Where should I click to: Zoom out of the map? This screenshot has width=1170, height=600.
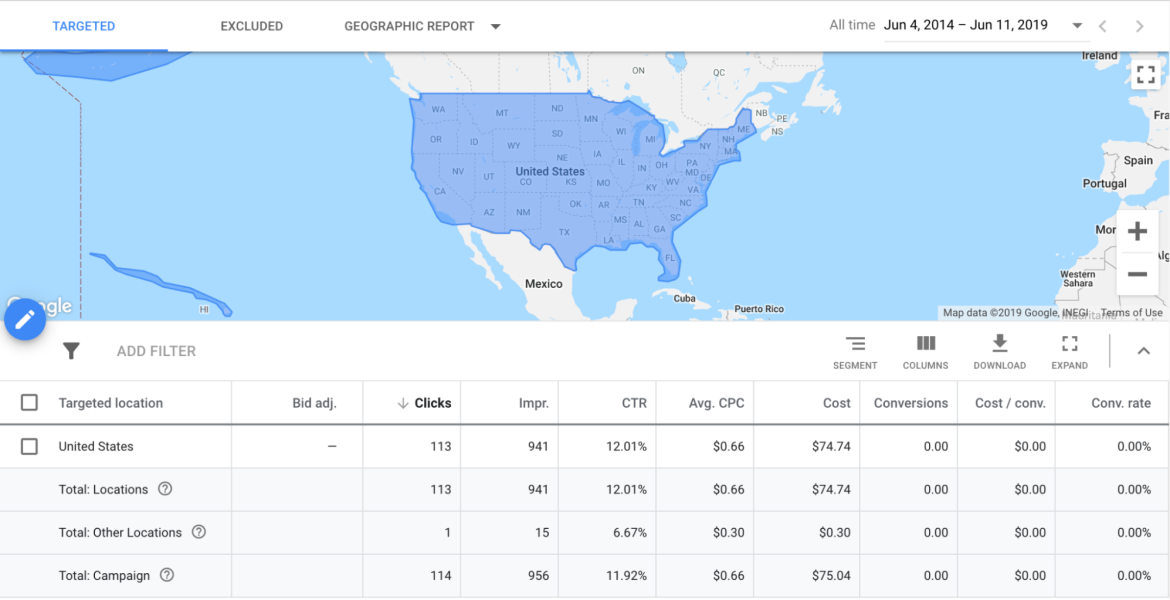coord(1137,273)
